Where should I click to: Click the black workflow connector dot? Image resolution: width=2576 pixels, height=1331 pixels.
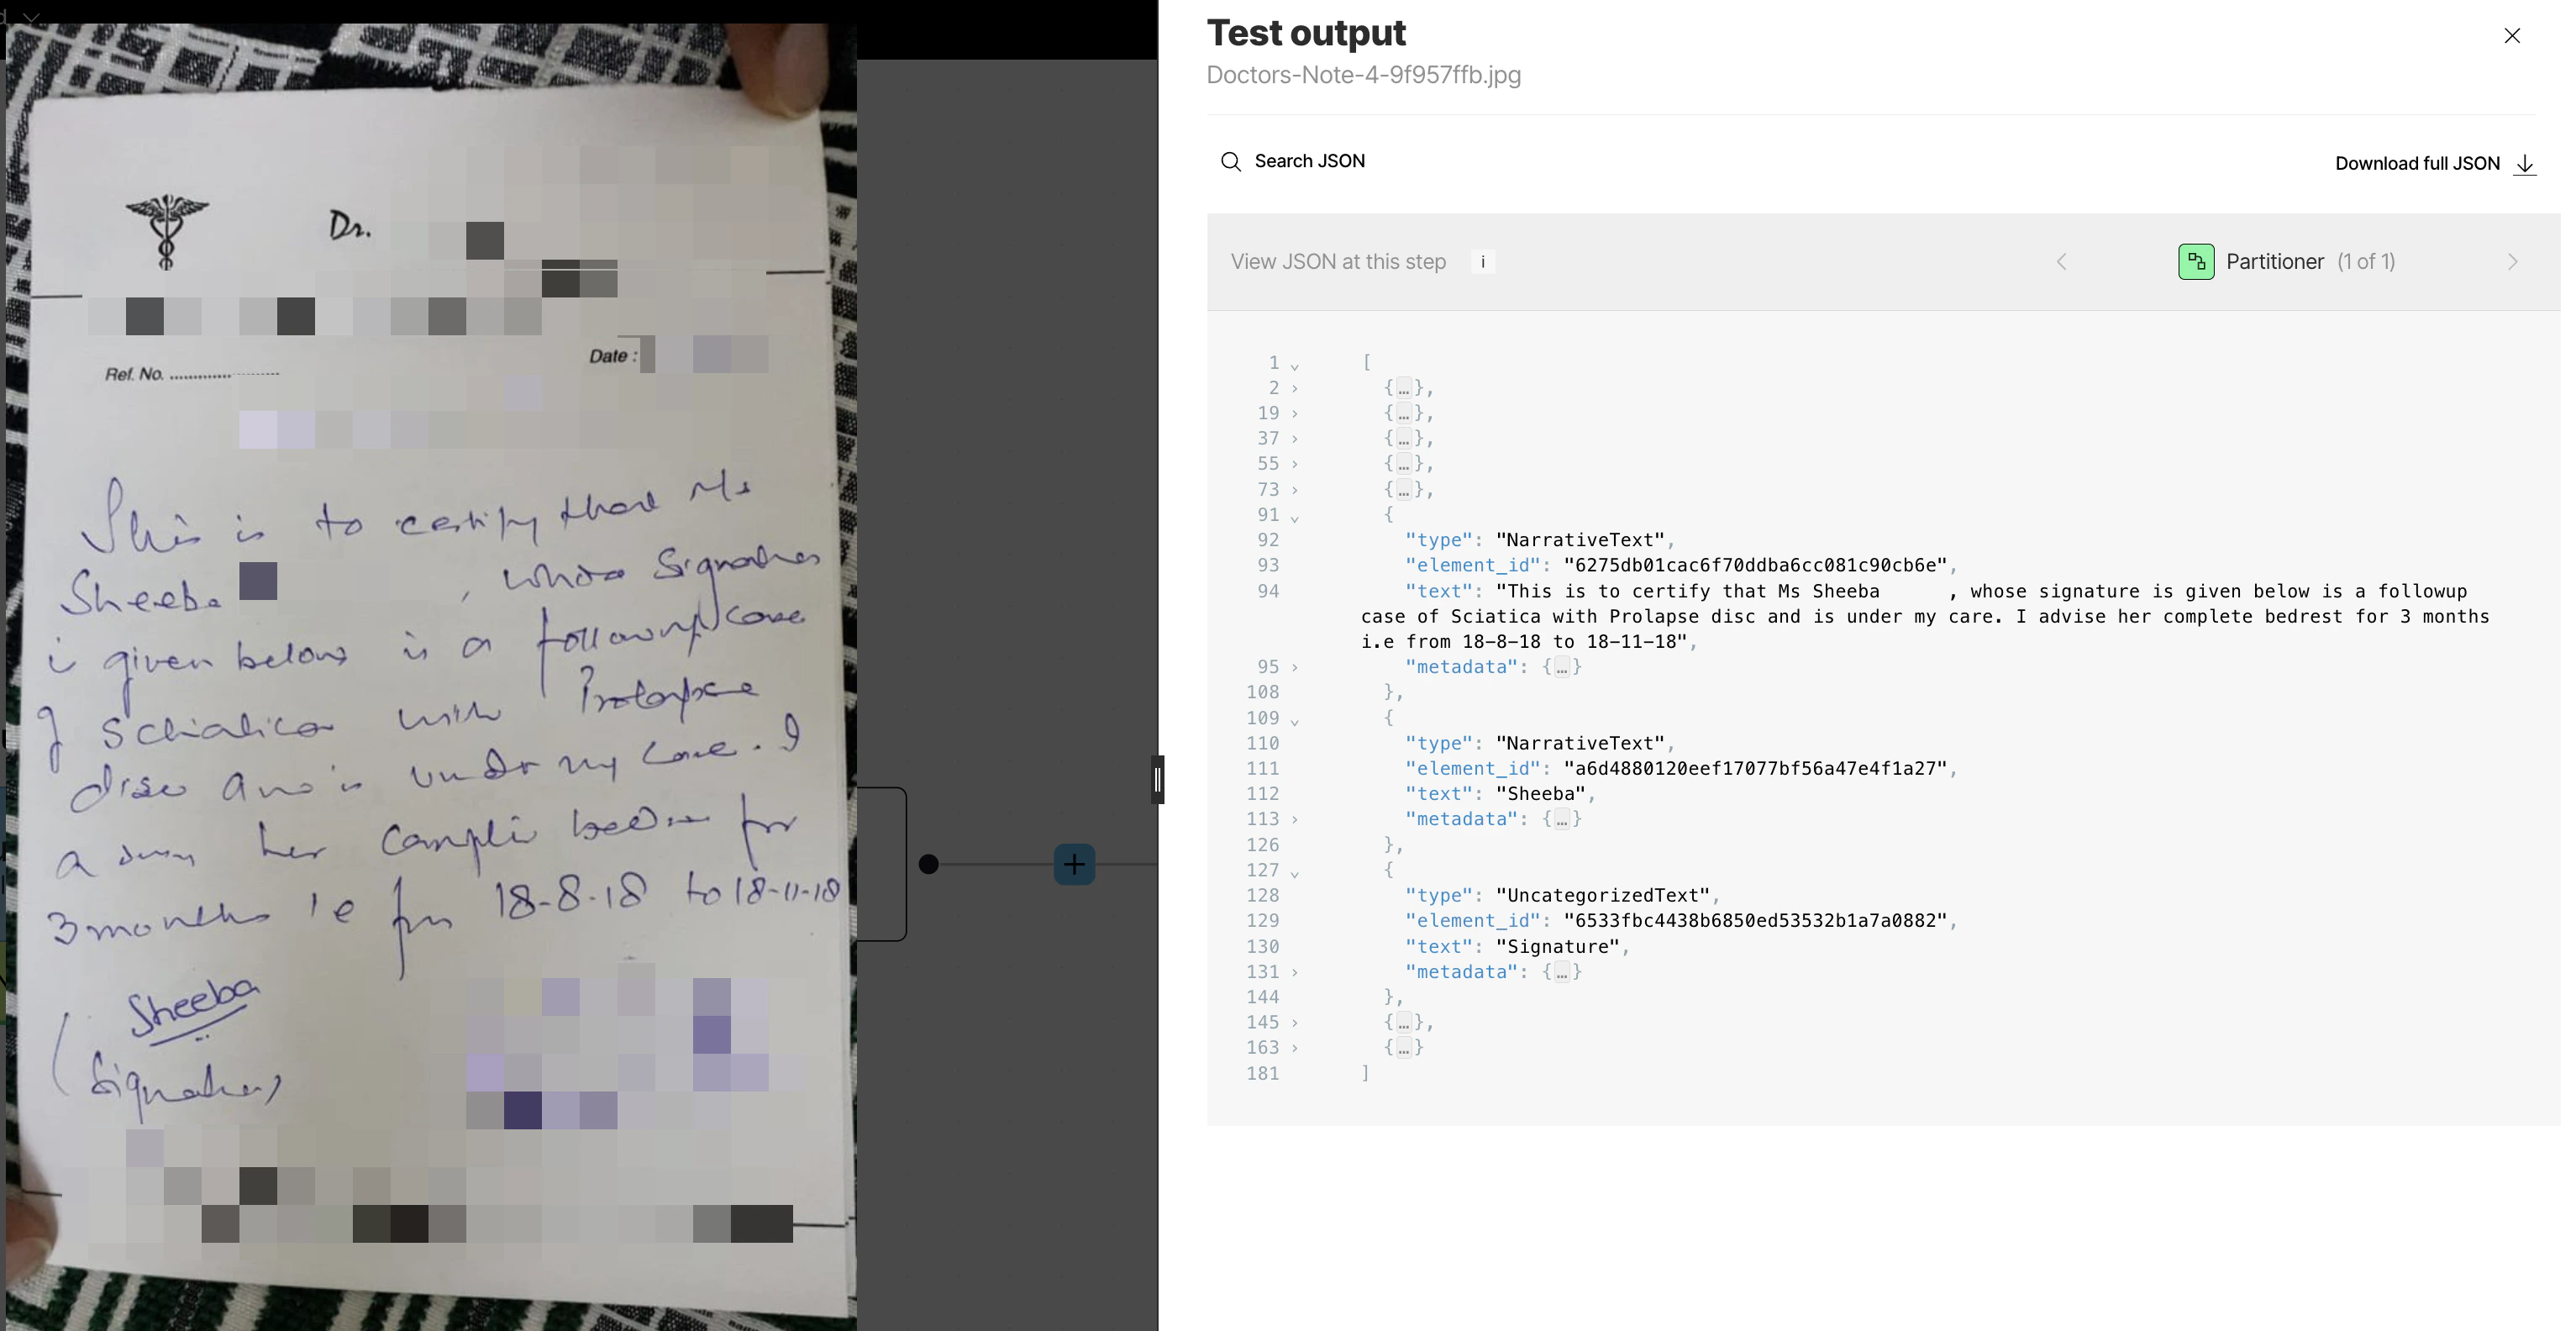coord(928,864)
